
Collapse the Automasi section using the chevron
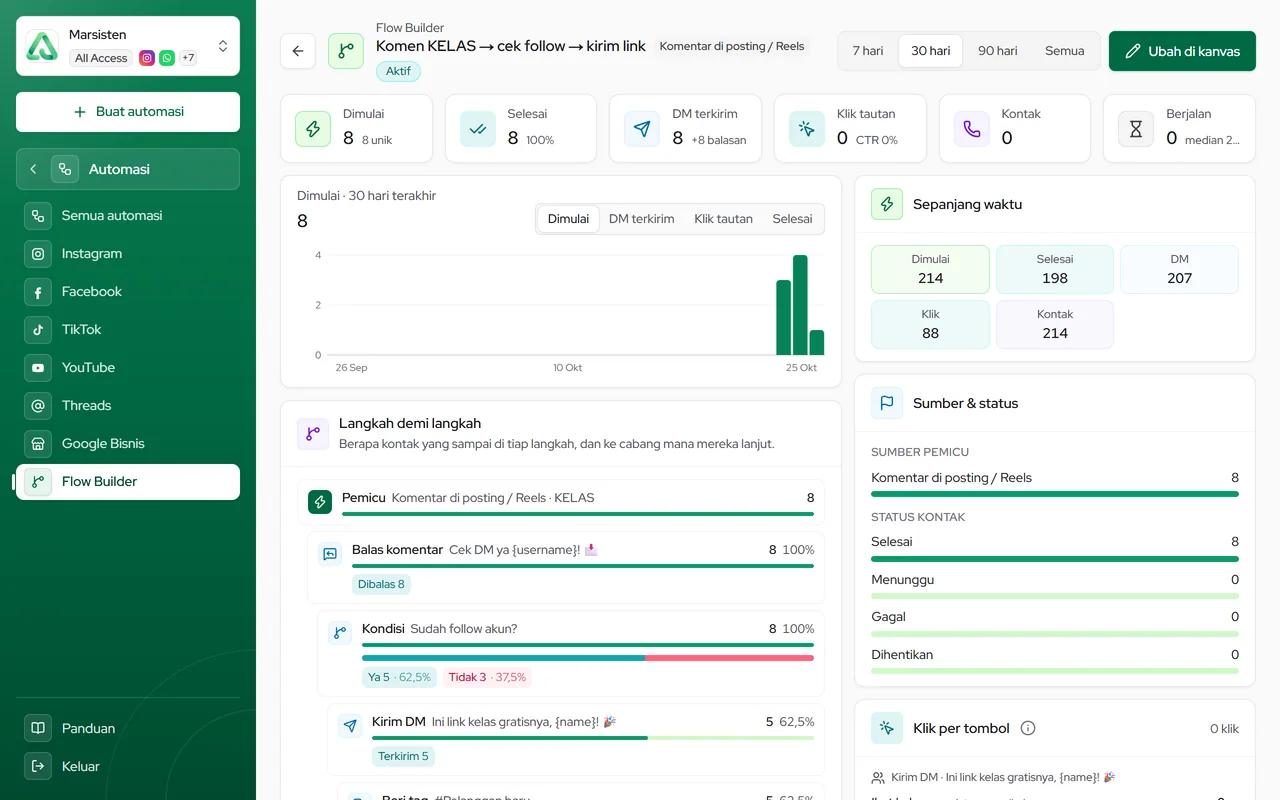coord(33,169)
